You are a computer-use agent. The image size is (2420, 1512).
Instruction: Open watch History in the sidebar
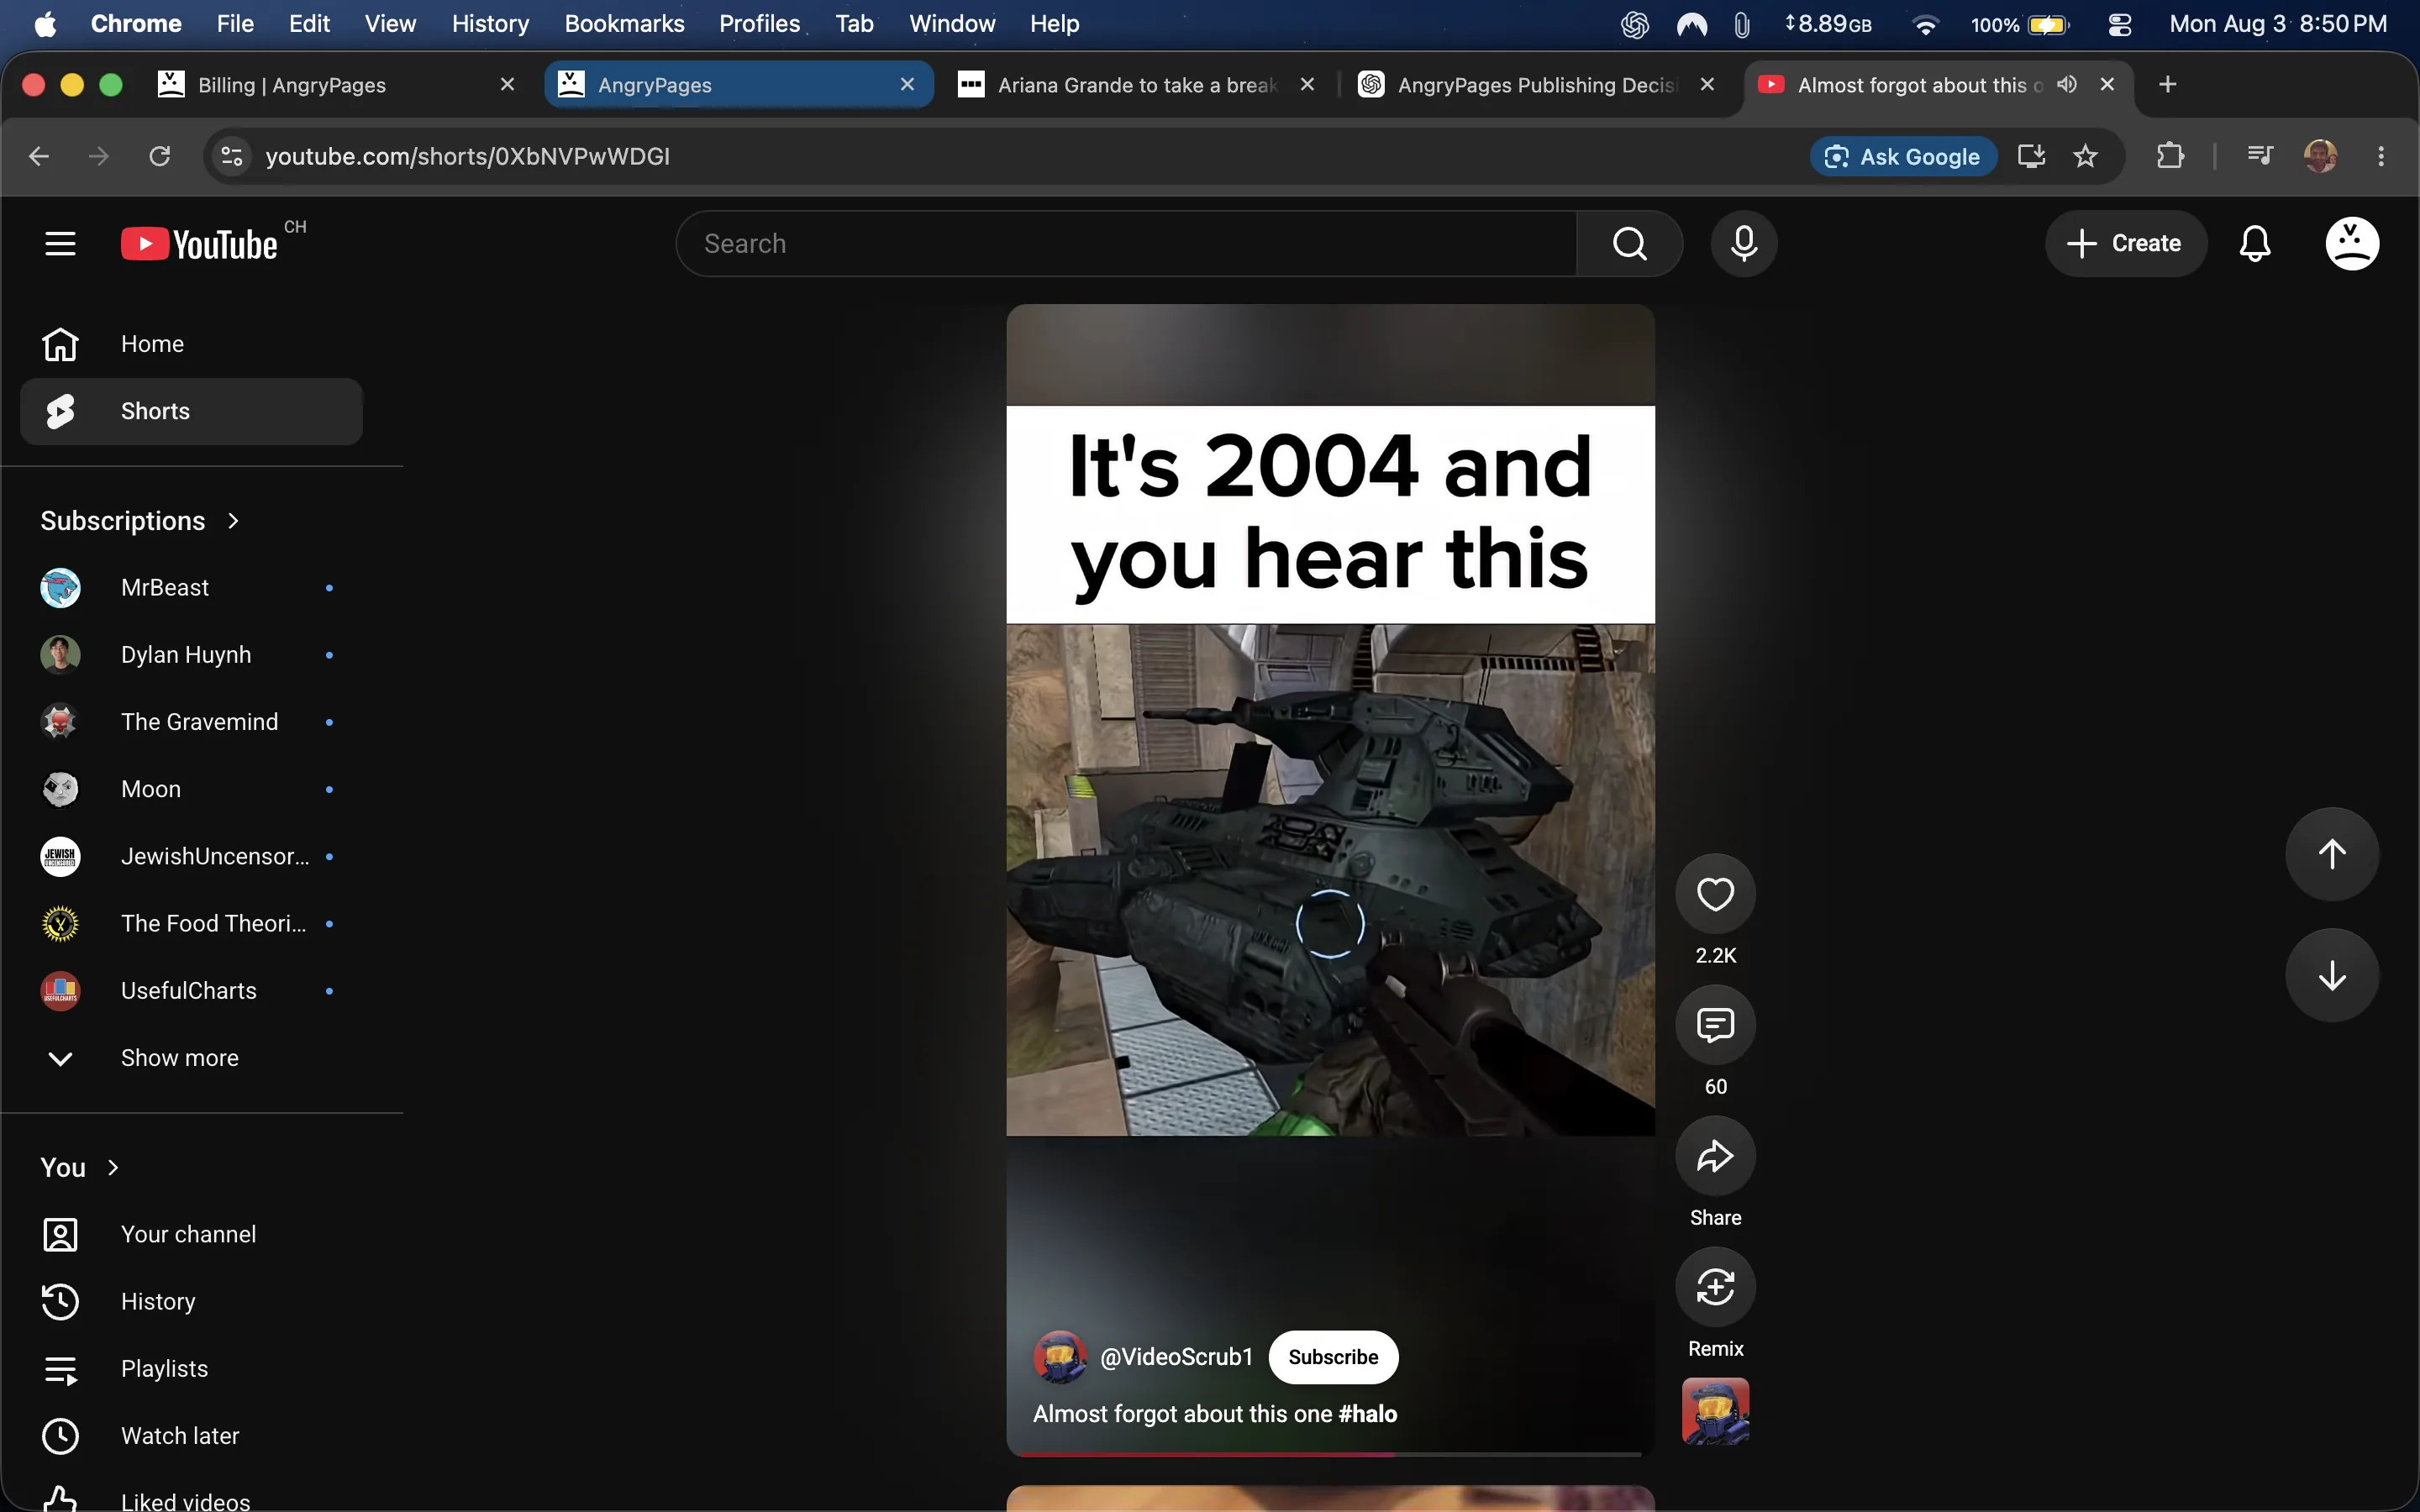pyautogui.click(x=191, y=1301)
